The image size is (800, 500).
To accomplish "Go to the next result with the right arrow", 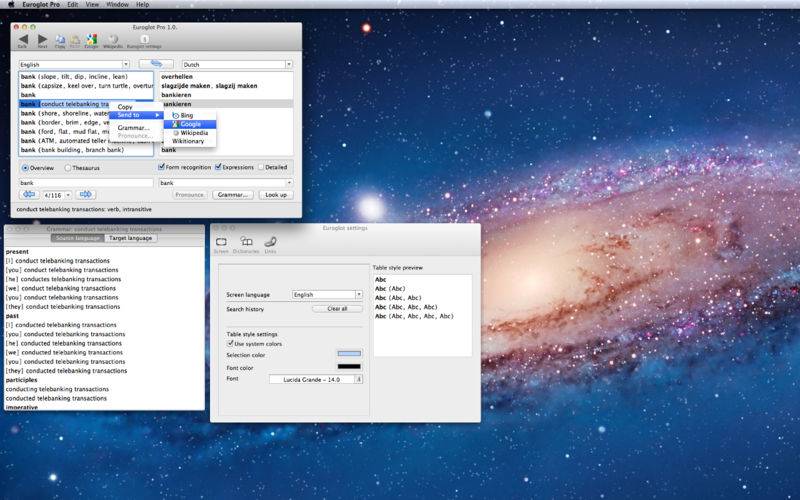I will [x=86, y=194].
